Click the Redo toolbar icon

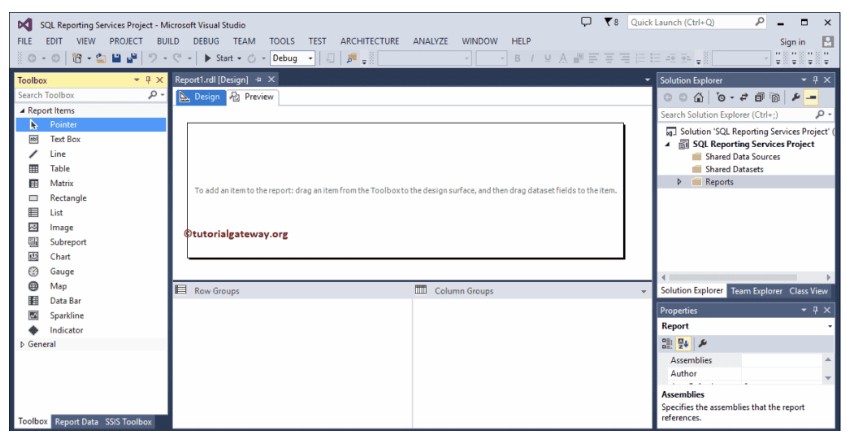[177, 58]
